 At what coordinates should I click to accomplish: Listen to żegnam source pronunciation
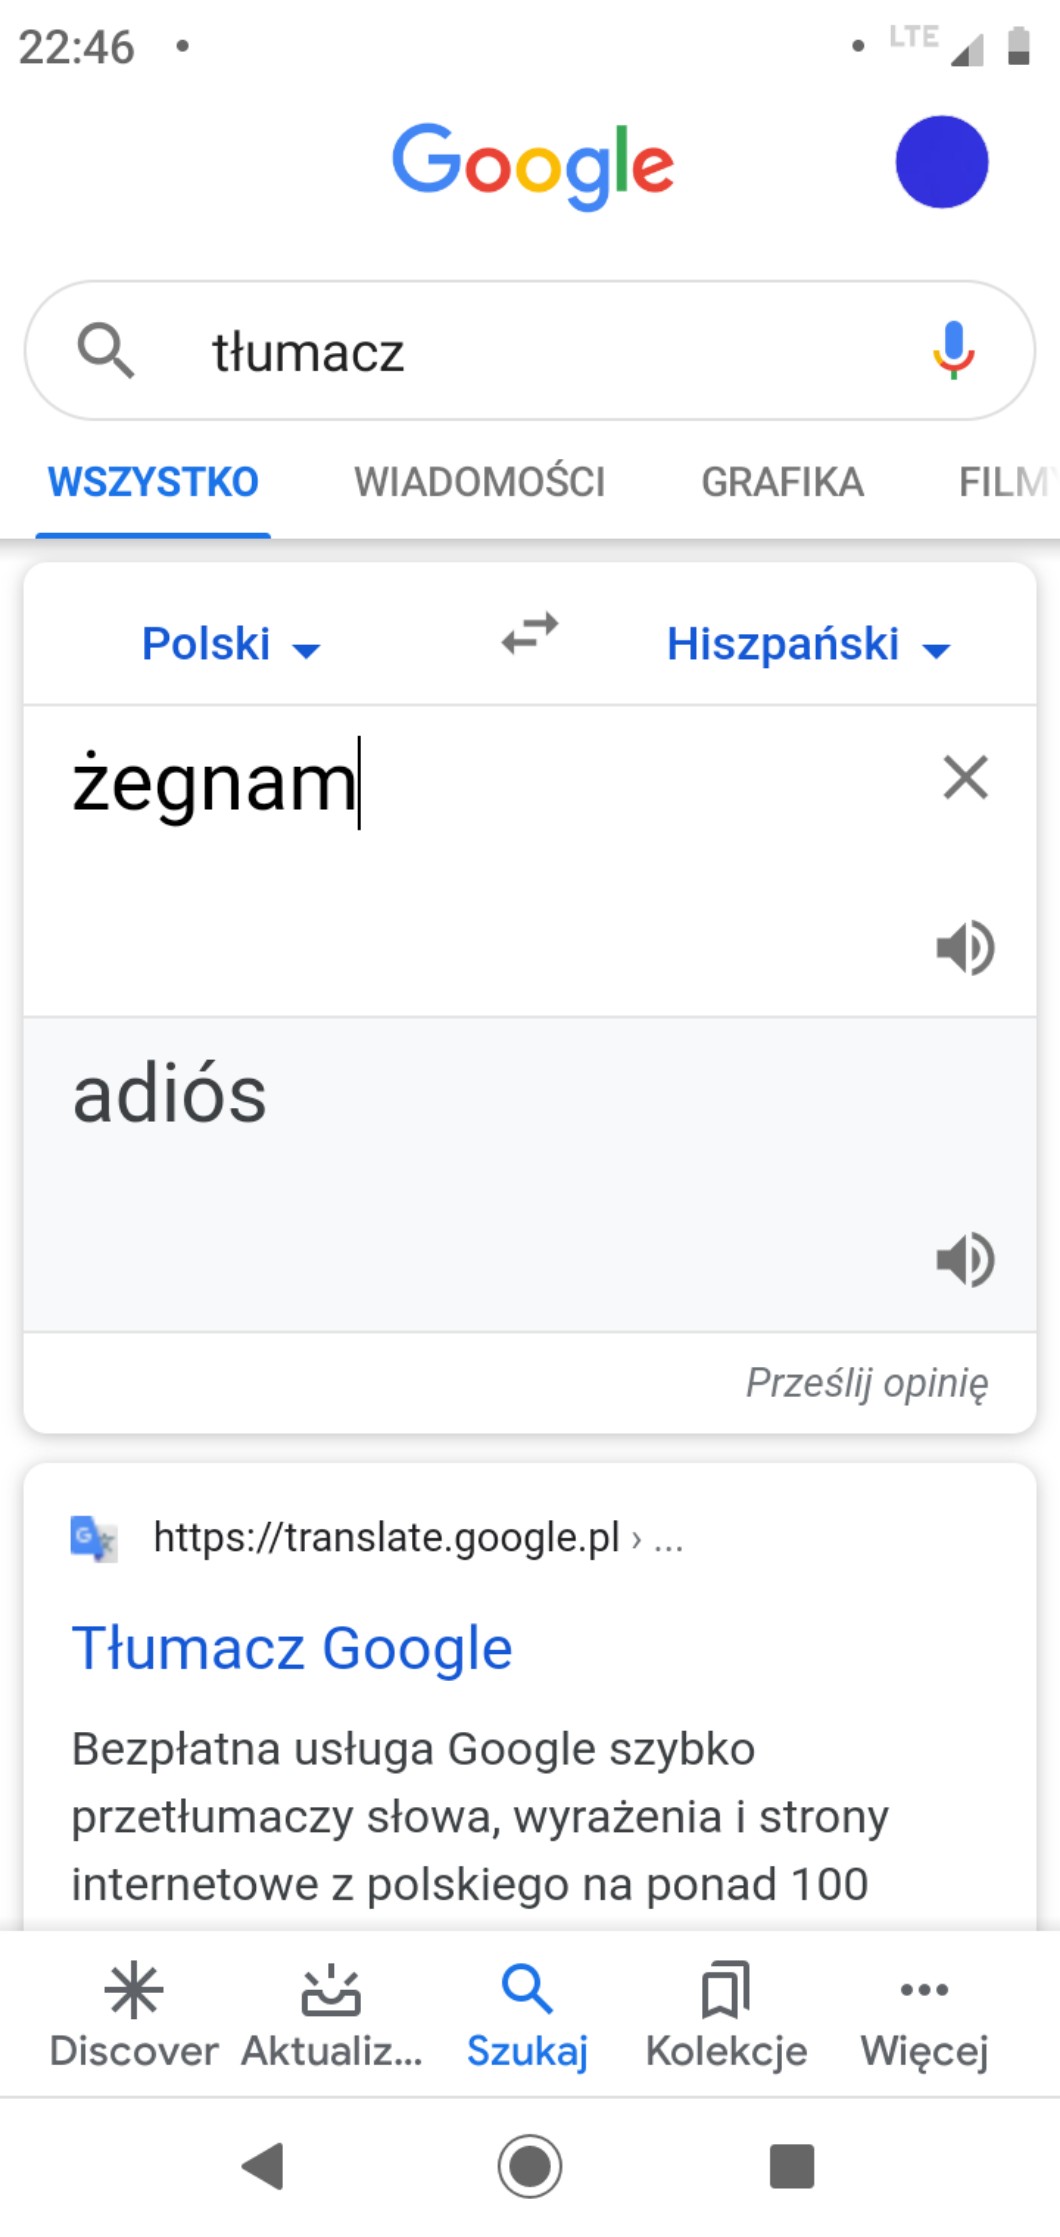click(x=965, y=947)
